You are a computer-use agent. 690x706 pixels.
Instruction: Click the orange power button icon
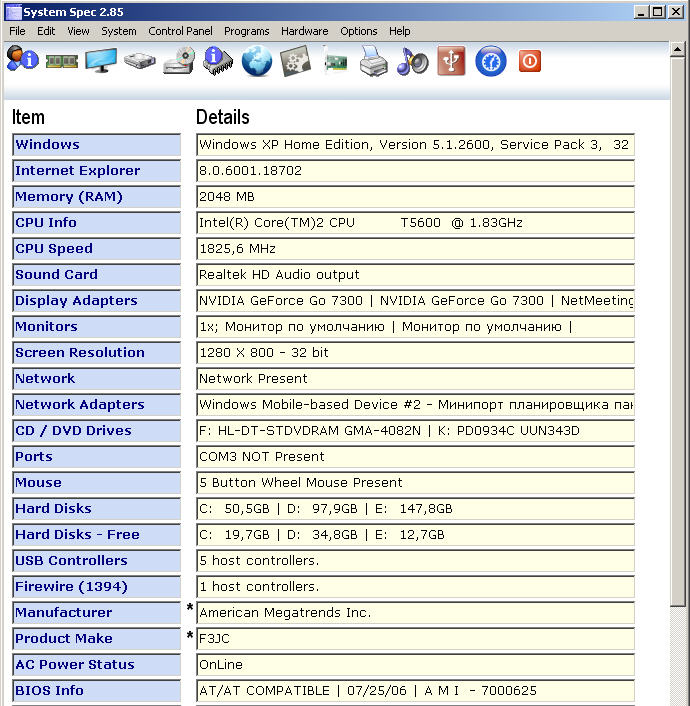point(530,62)
